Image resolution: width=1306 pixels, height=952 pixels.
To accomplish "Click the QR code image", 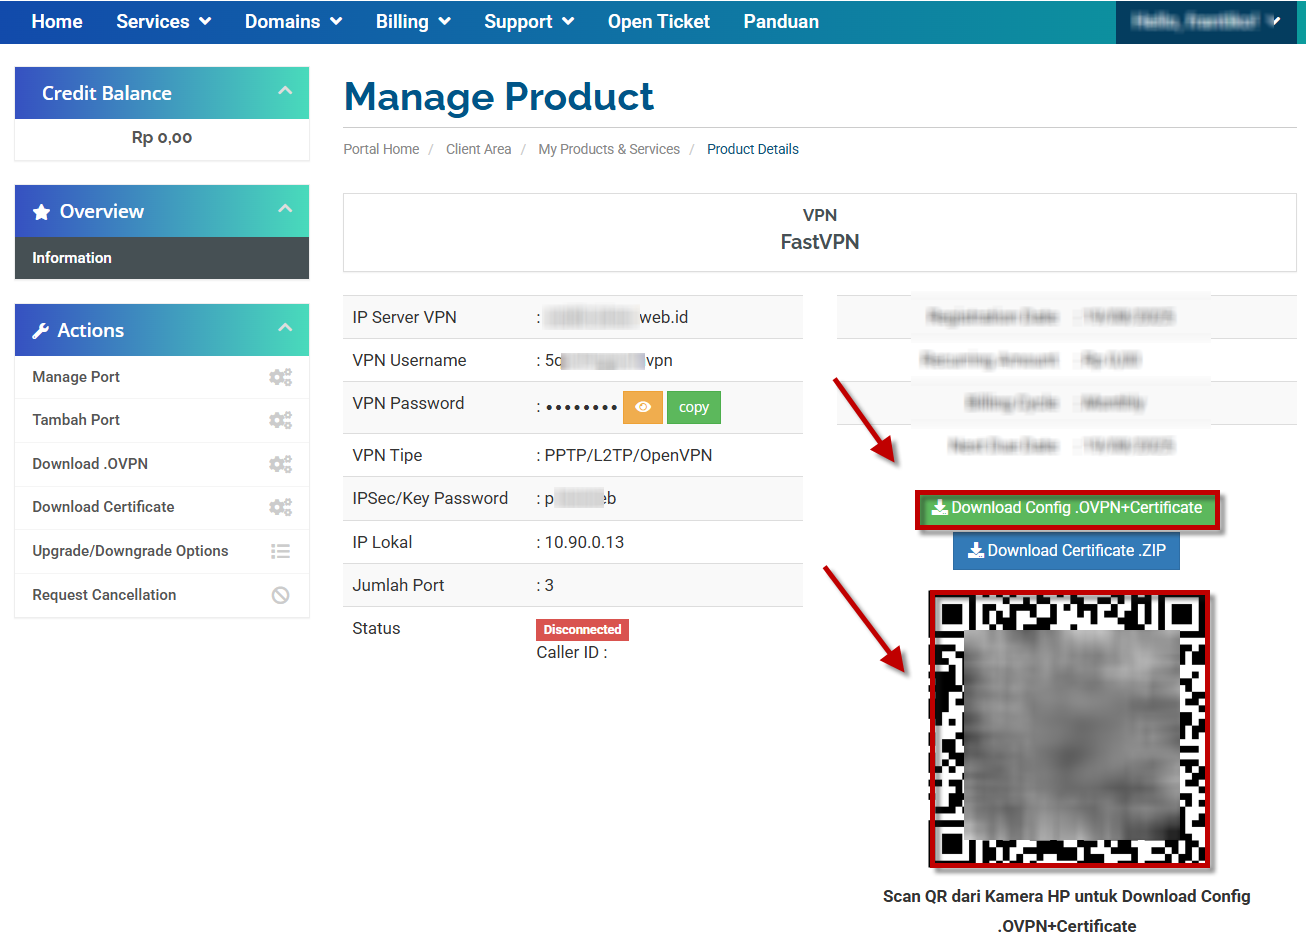I will pos(1068,728).
